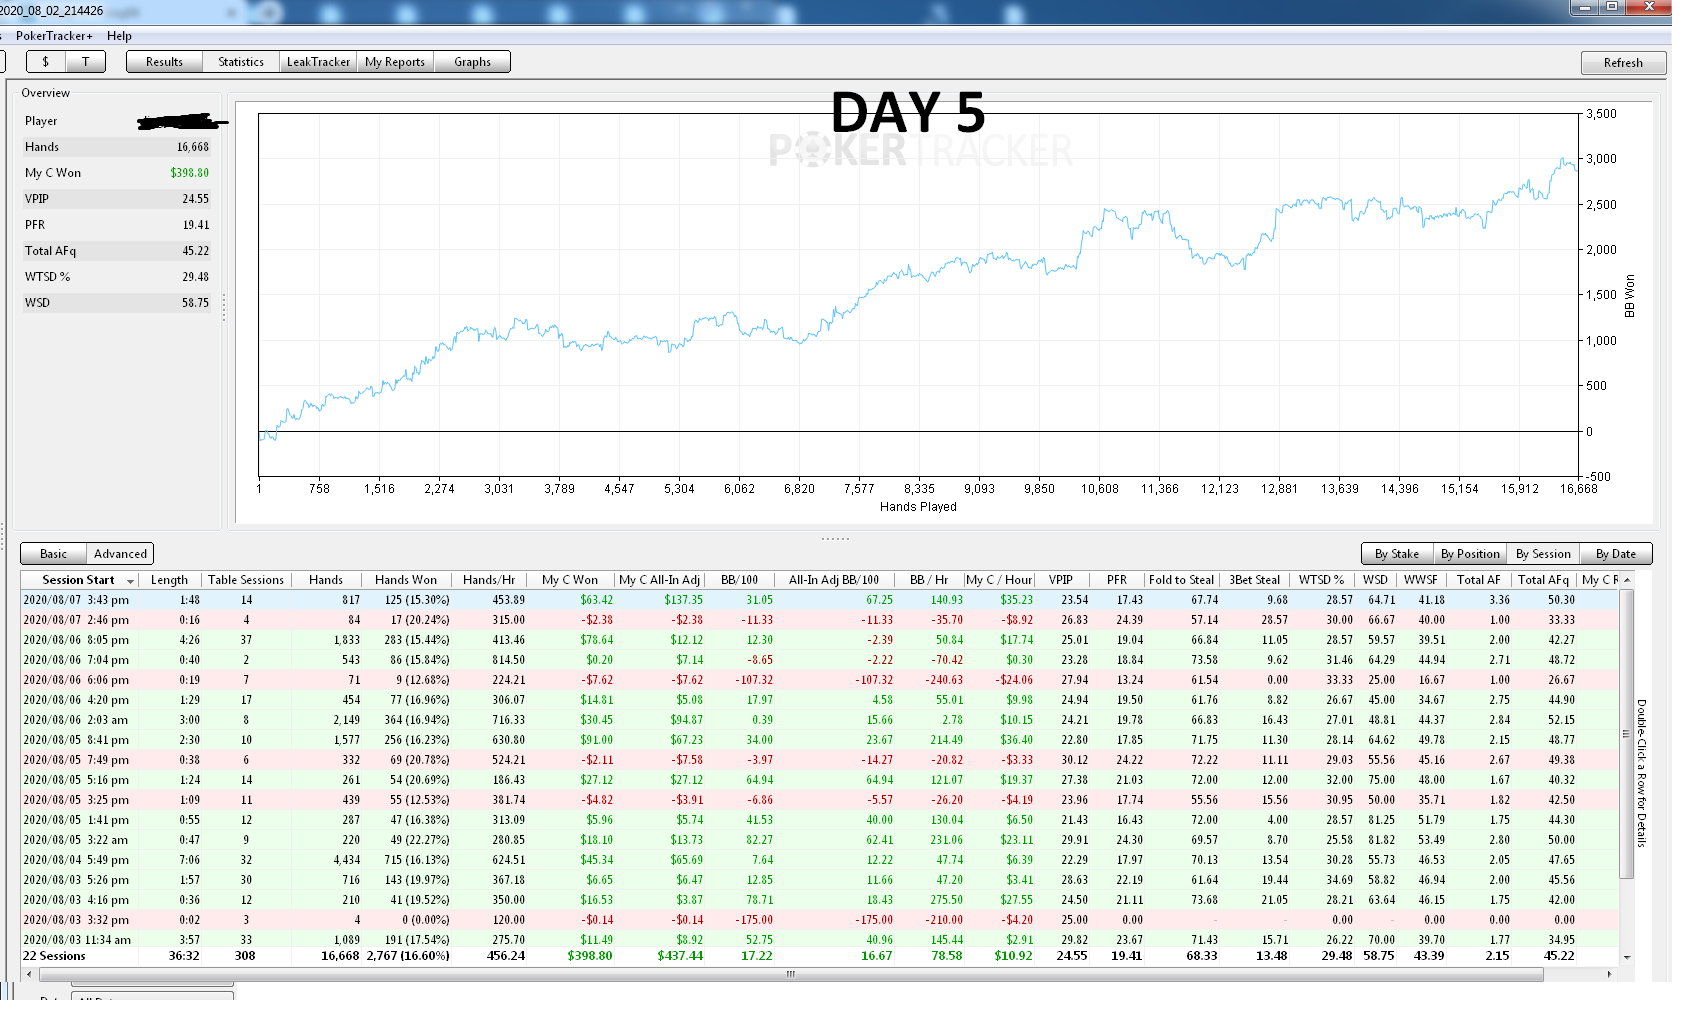Sort by the Table Sessions column header
1688x1024 pixels.
pyautogui.click(x=246, y=580)
